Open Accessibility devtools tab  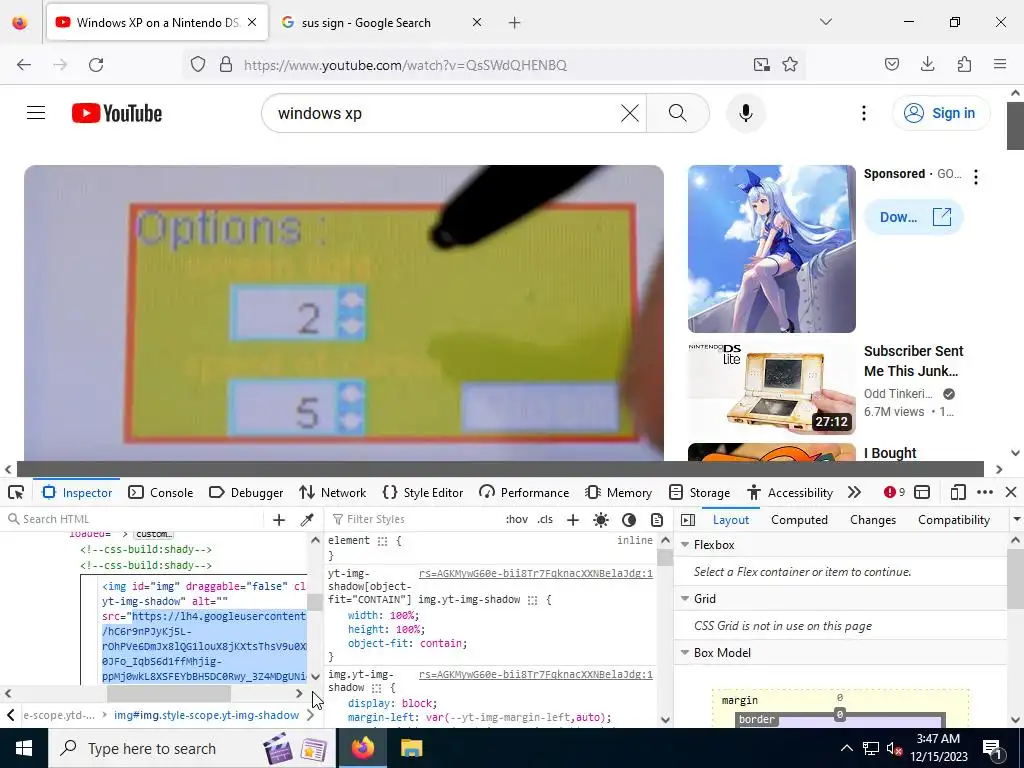click(x=790, y=492)
